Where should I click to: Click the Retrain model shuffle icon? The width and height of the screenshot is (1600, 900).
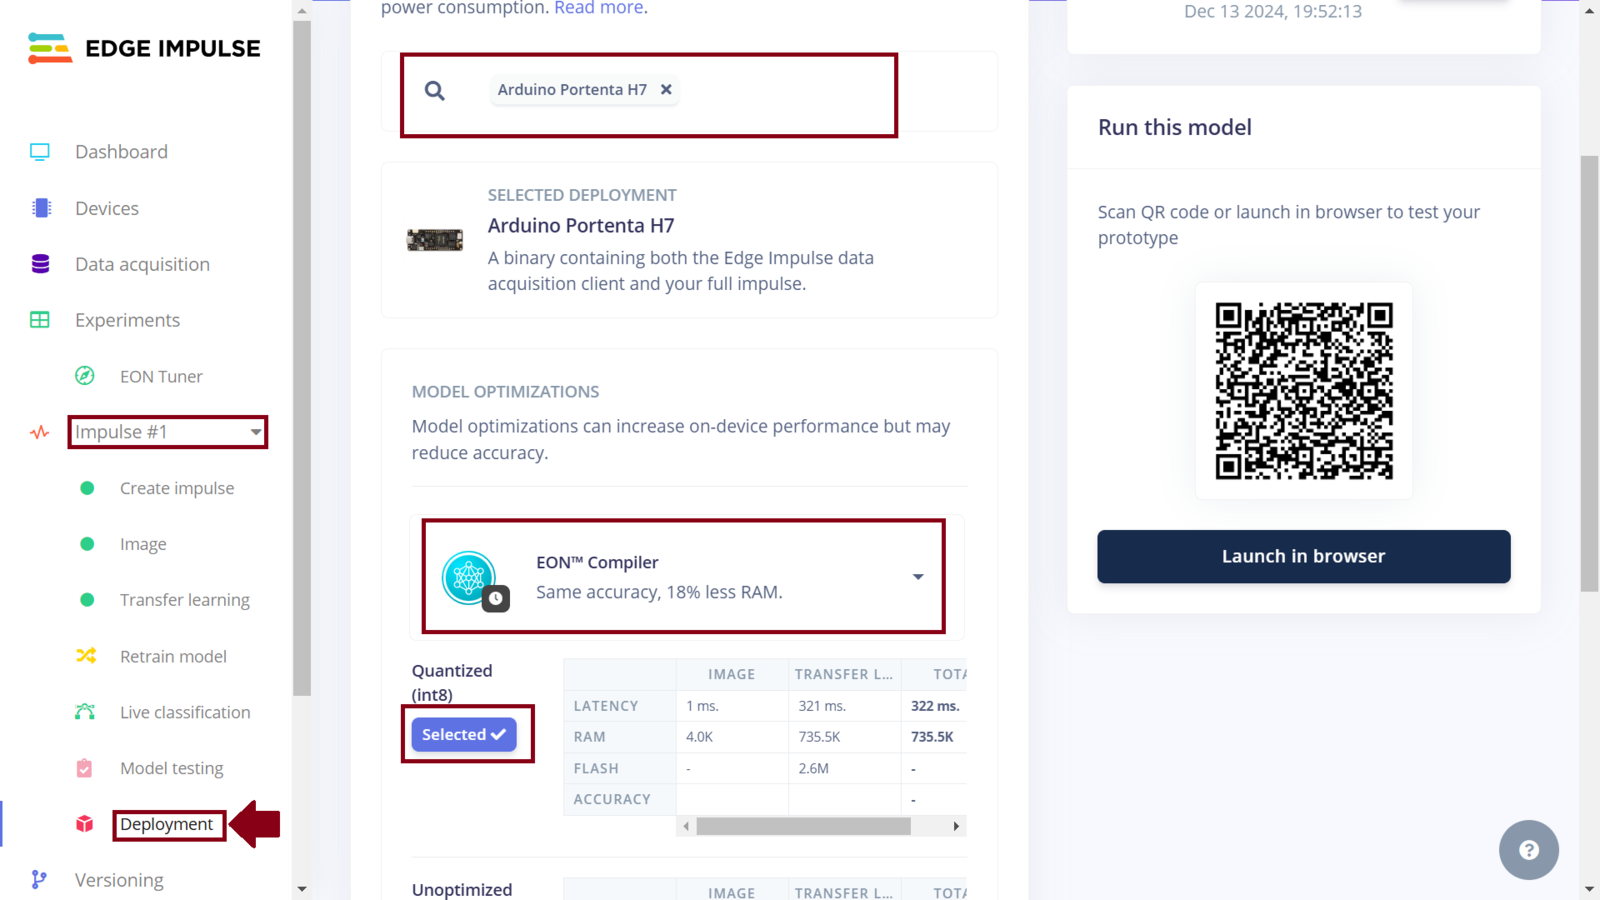(x=86, y=656)
